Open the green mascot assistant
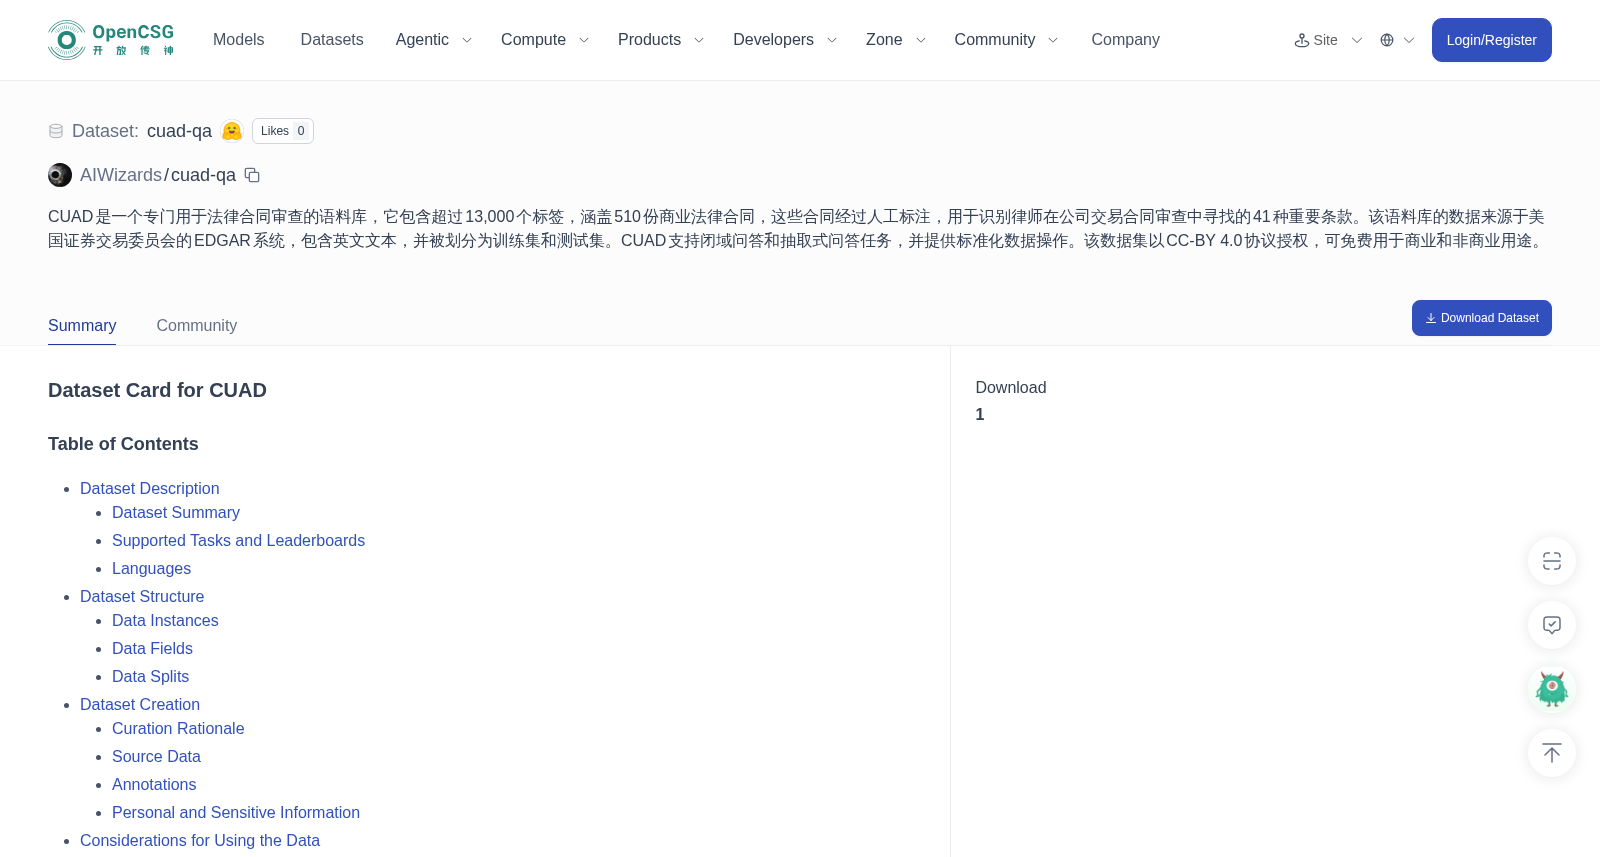The image size is (1600, 857). click(x=1552, y=689)
